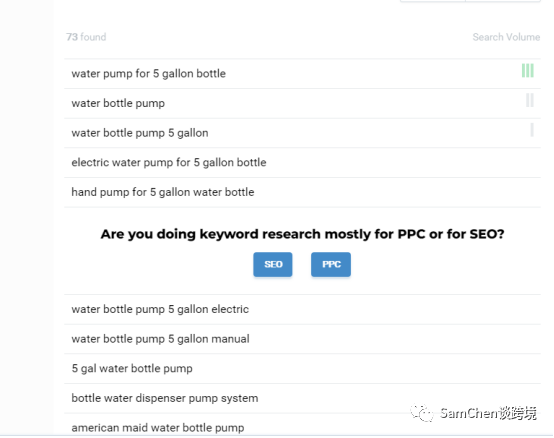Image resolution: width=554 pixels, height=438 pixels.
Task: Choose the SEO button
Action: (273, 264)
